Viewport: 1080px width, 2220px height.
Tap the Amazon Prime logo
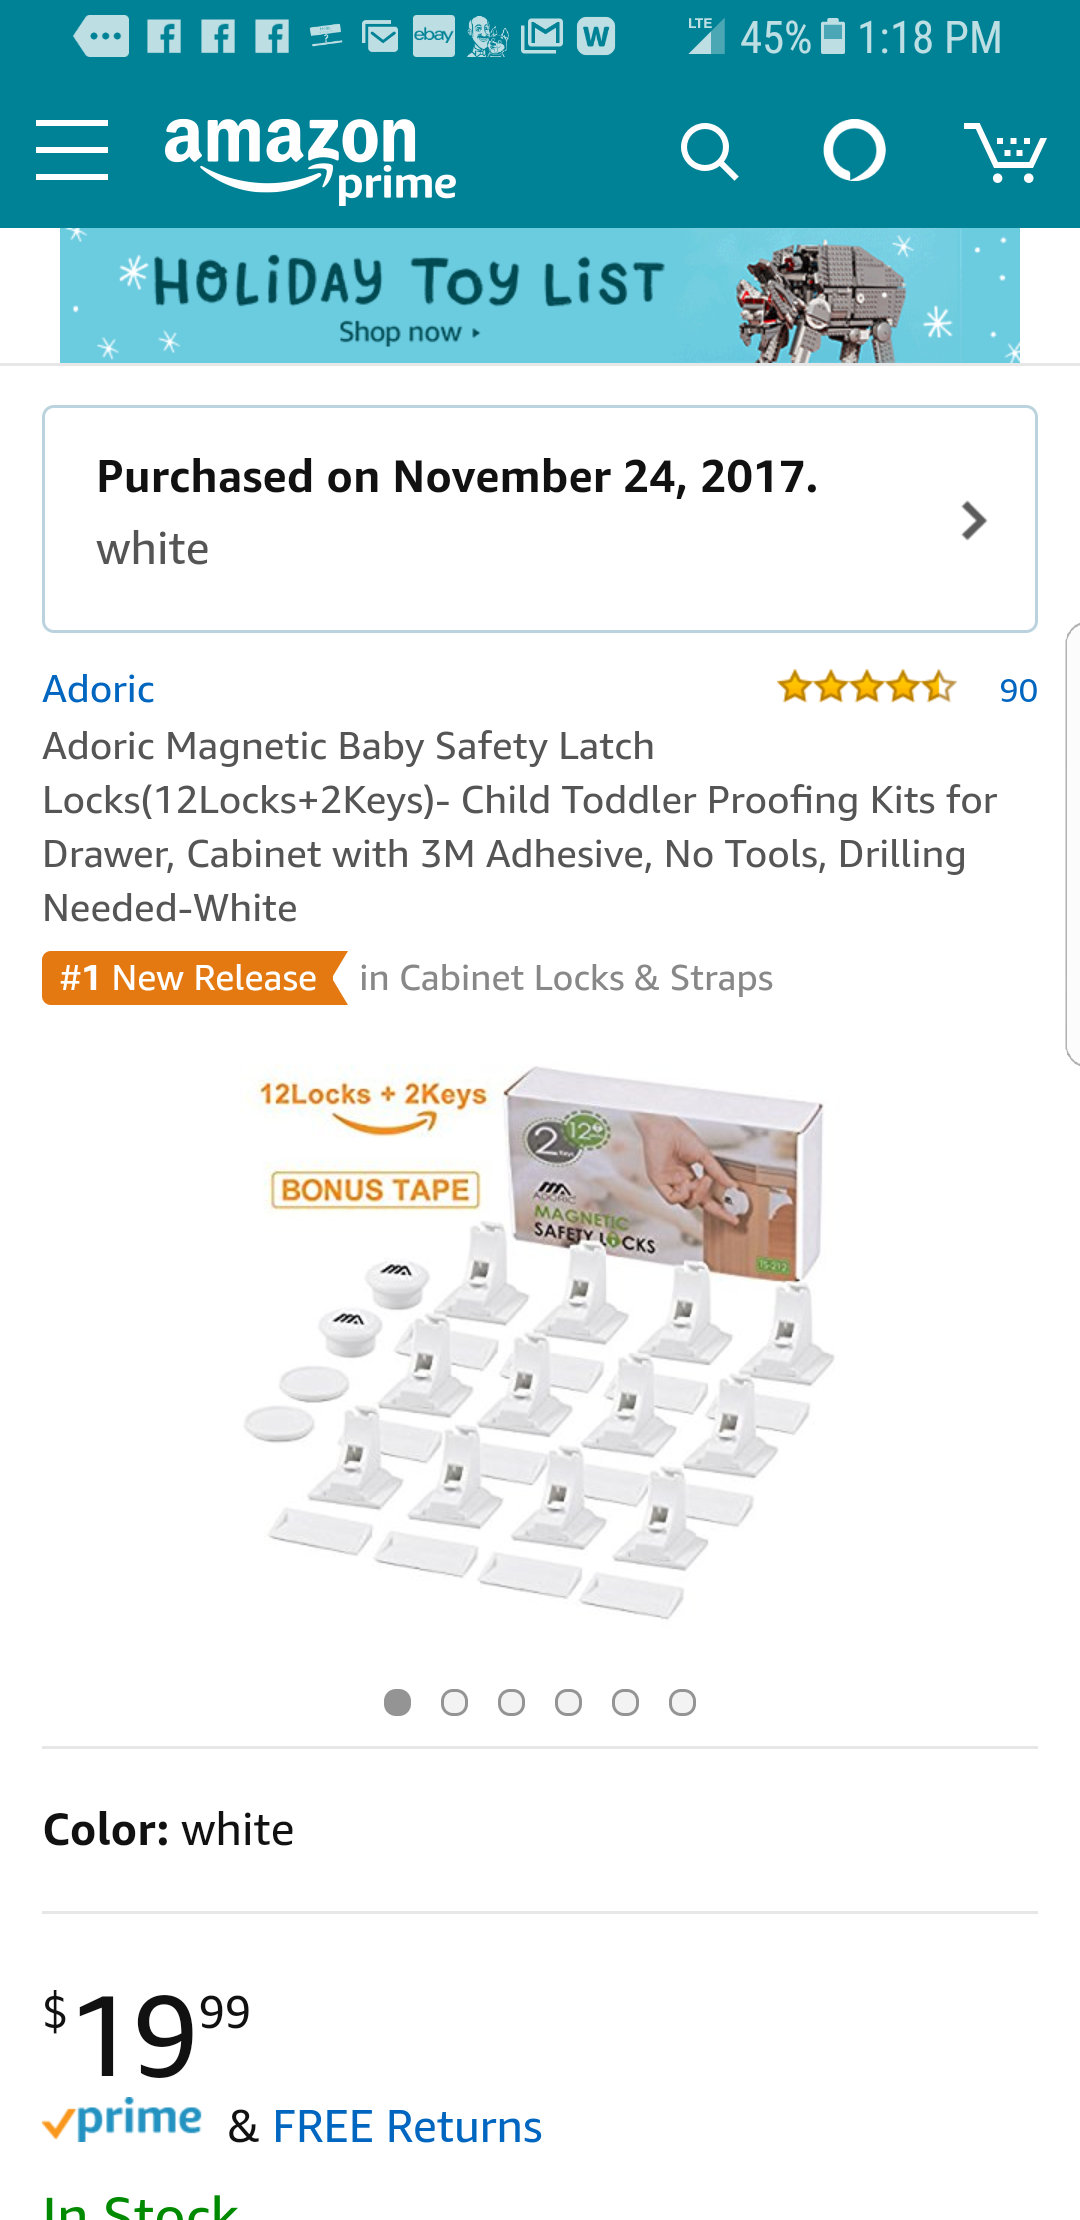coord(310,157)
